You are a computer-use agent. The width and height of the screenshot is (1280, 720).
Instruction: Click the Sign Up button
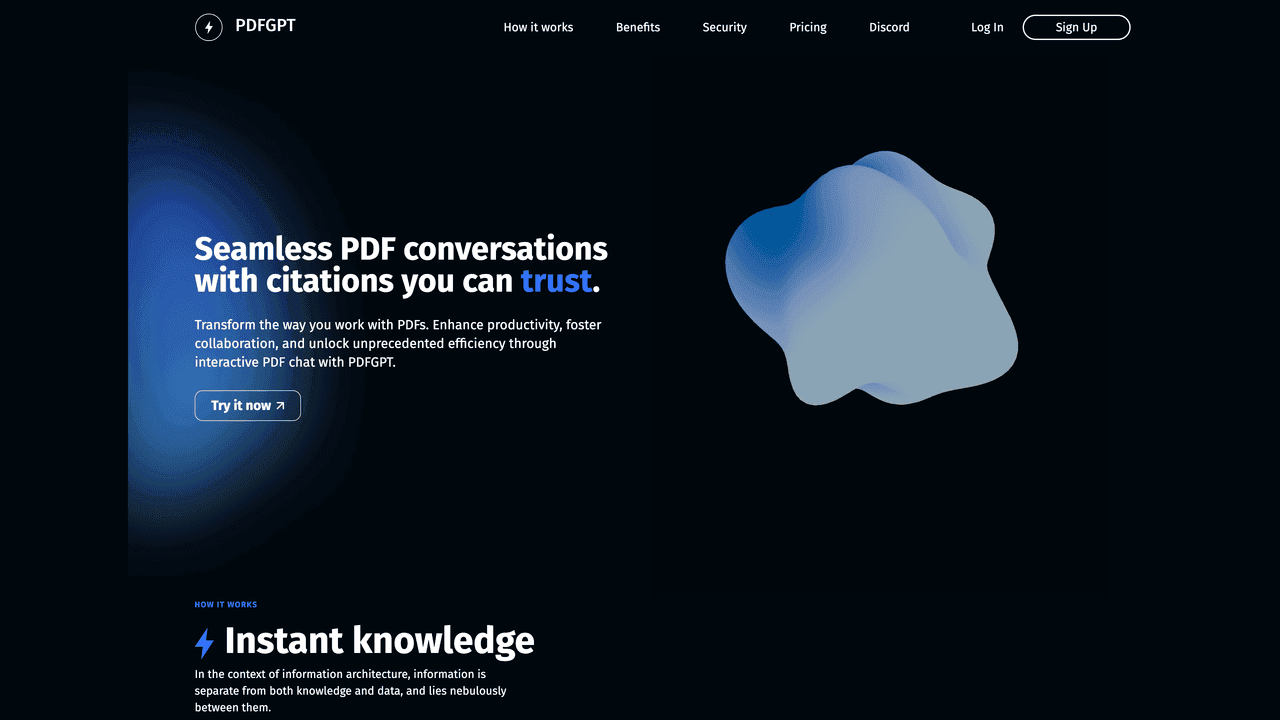pyautogui.click(x=1076, y=27)
